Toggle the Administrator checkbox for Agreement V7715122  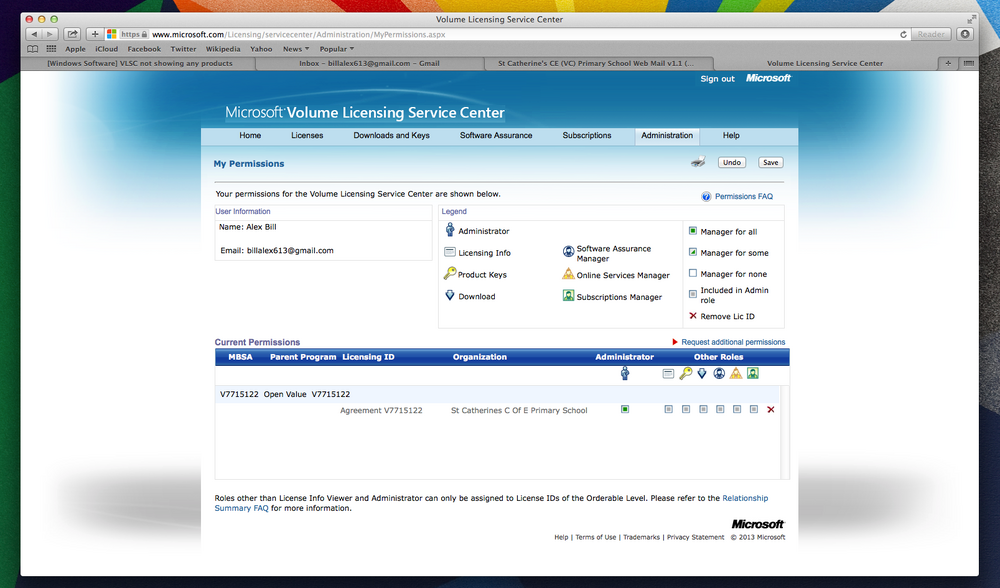pos(625,409)
